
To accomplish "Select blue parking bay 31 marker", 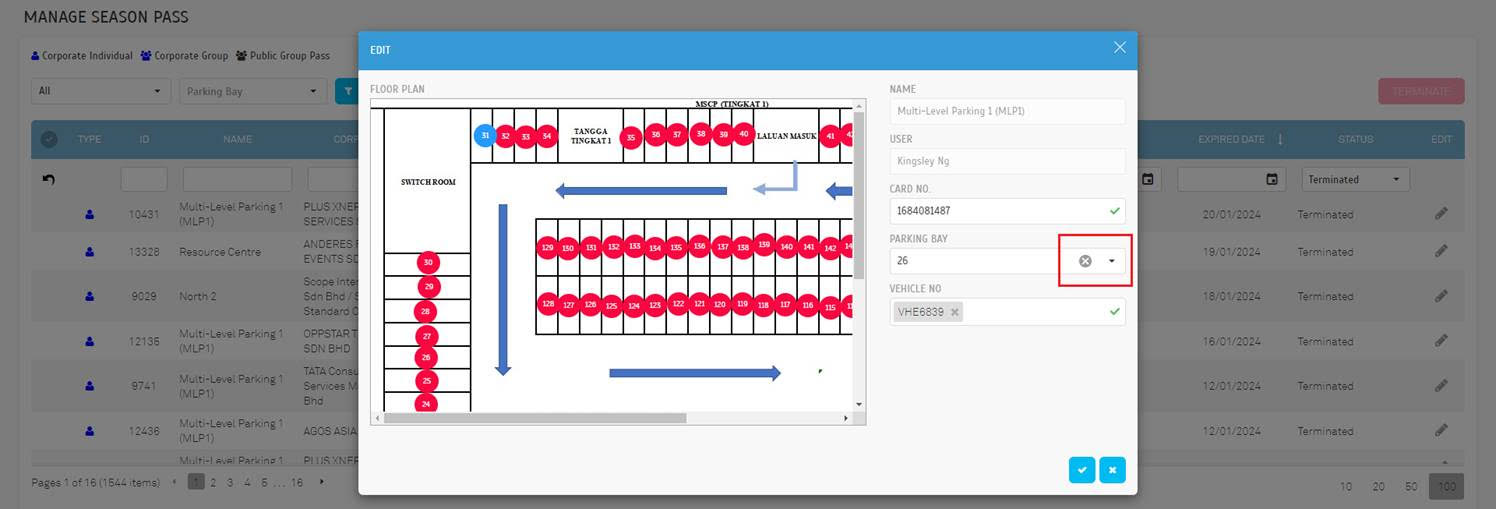I will (x=485, y=135).
